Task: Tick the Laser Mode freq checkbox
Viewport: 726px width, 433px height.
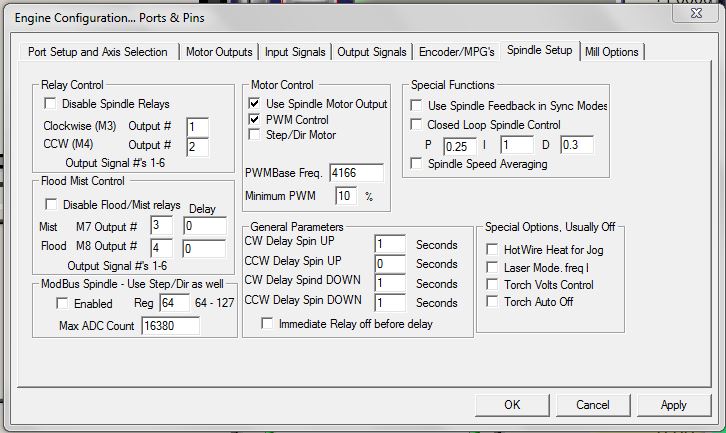Action: 492,267
